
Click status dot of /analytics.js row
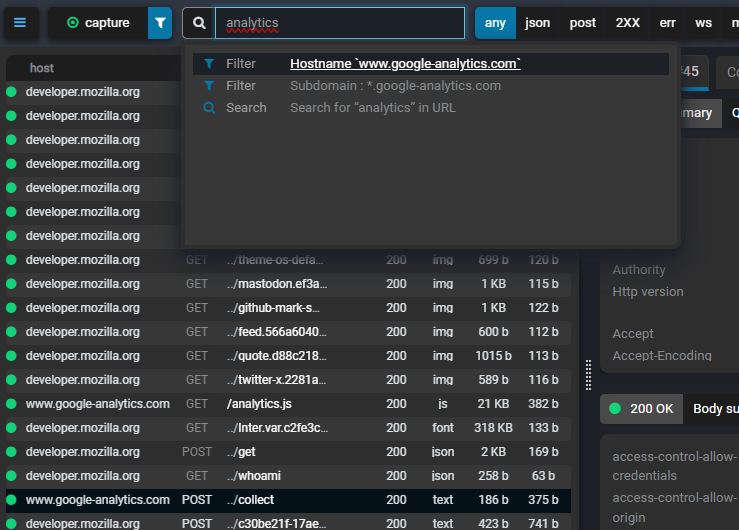[11, 404]
